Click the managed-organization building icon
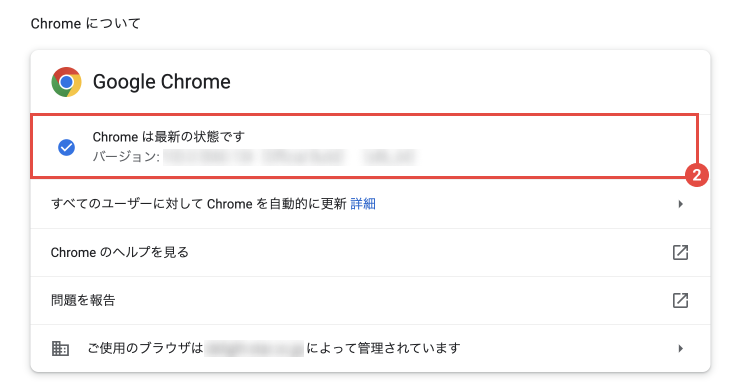This screenshot has width=735, height=390. [x=60, y=348]
